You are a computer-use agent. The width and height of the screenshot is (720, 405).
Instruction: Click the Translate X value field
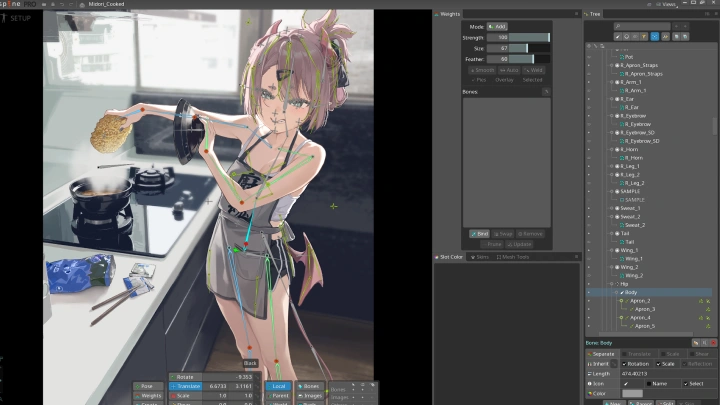215,386
